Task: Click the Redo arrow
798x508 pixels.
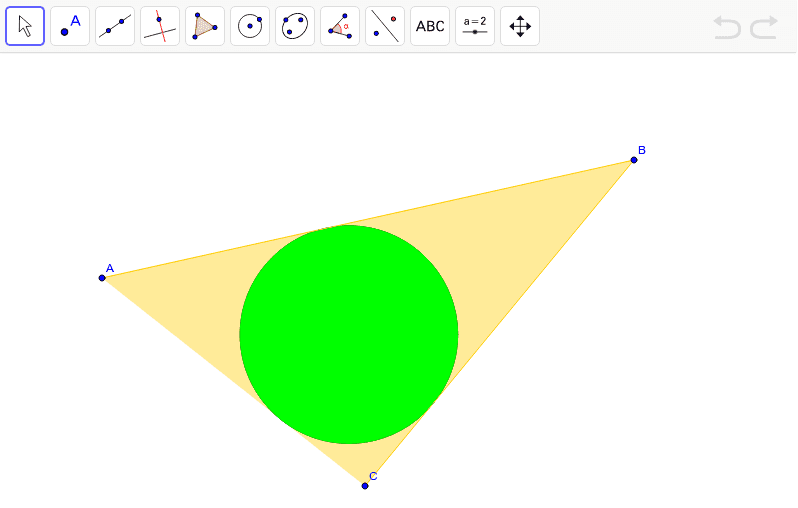Action: [x=764, y=27]
